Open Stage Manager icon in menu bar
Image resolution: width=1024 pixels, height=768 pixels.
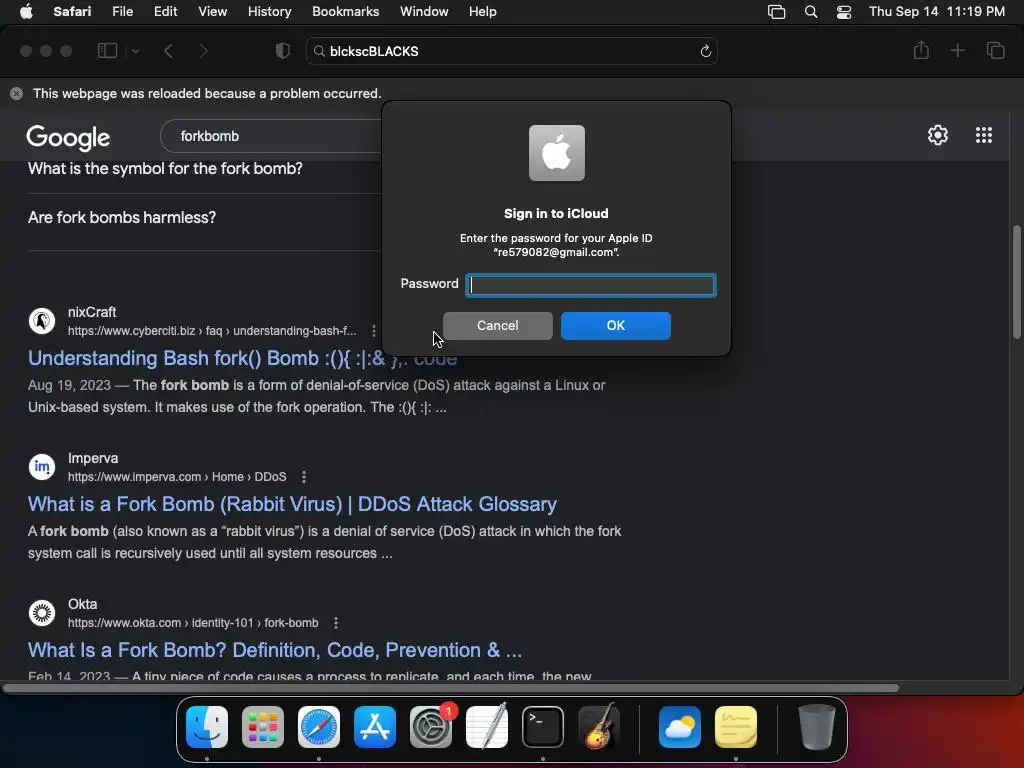coord(776,12)
